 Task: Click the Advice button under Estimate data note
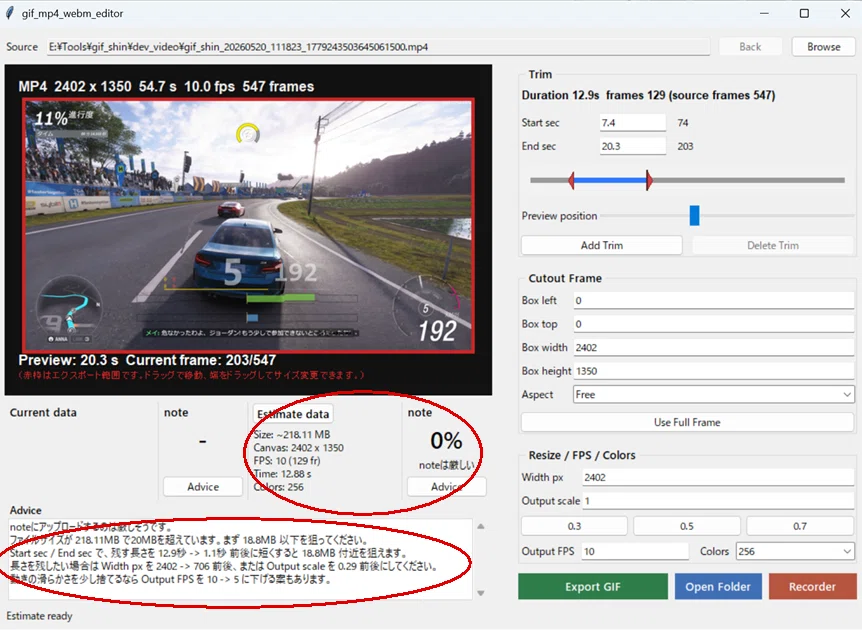click(x=446, y=487)
